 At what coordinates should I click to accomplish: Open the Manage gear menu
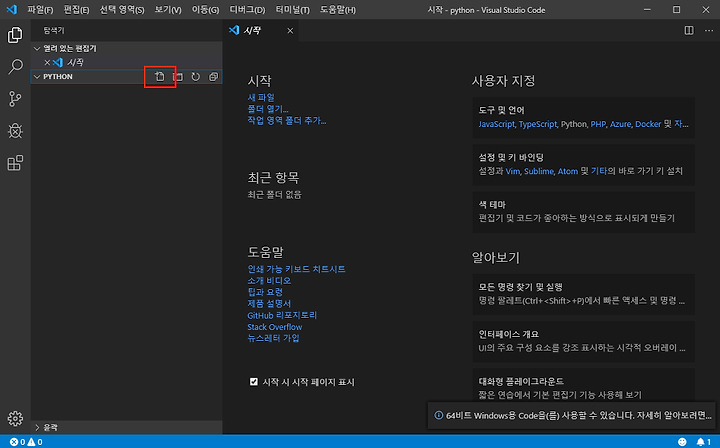(x=15, y=418)
